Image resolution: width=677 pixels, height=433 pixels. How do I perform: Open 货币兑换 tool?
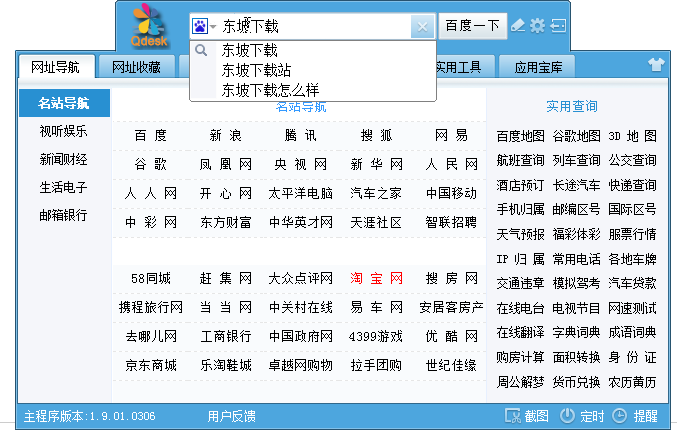[x=576, y=382]
